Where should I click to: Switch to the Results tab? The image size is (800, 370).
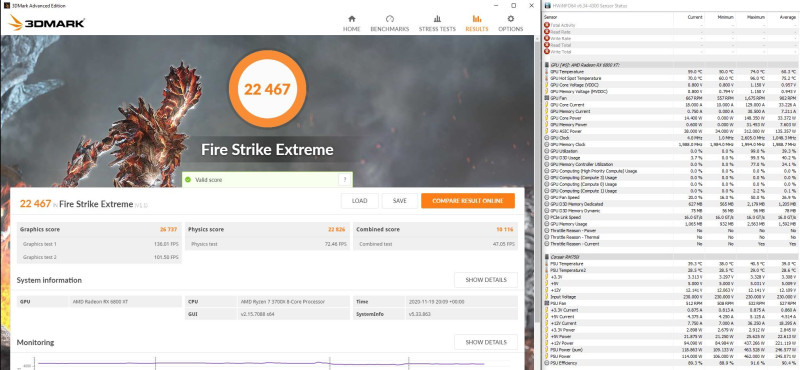click(x=477, y=23)
